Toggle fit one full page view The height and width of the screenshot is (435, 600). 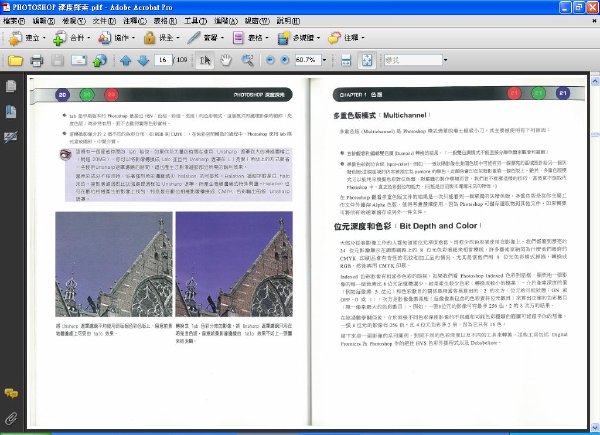click(x=367, y=60)
